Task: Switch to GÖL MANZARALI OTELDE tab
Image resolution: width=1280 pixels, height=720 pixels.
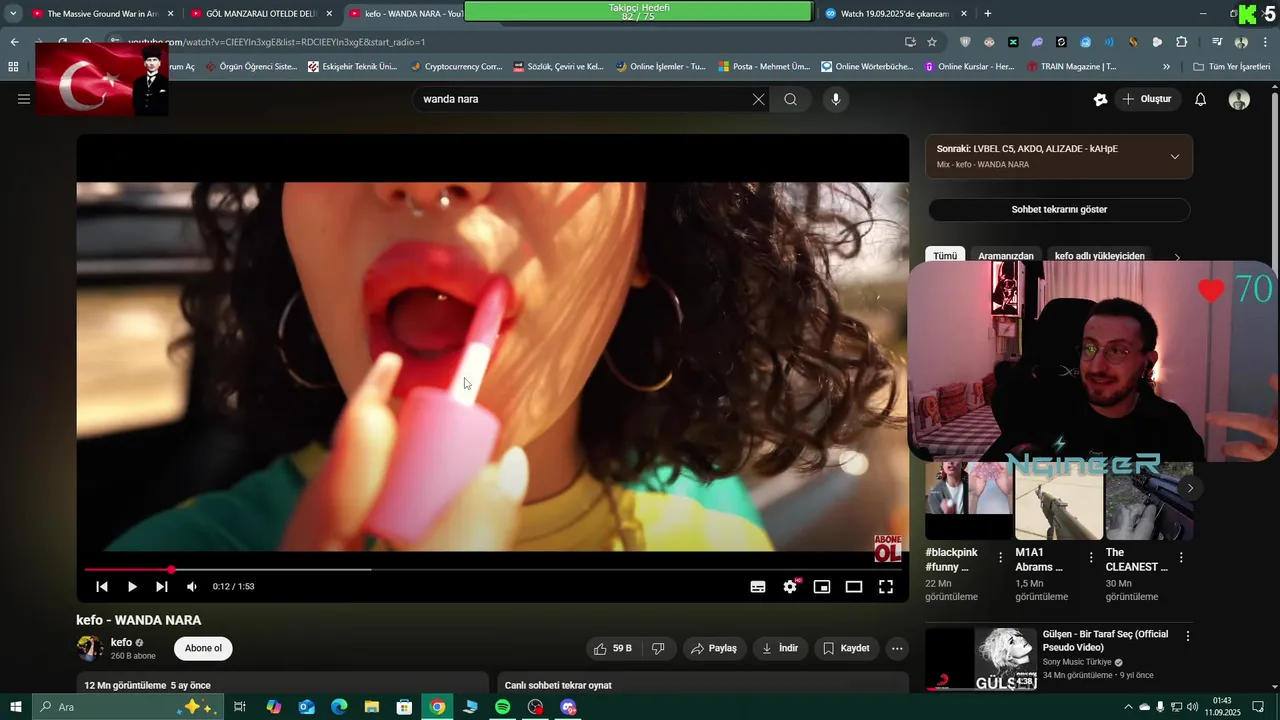Action: 261,14
